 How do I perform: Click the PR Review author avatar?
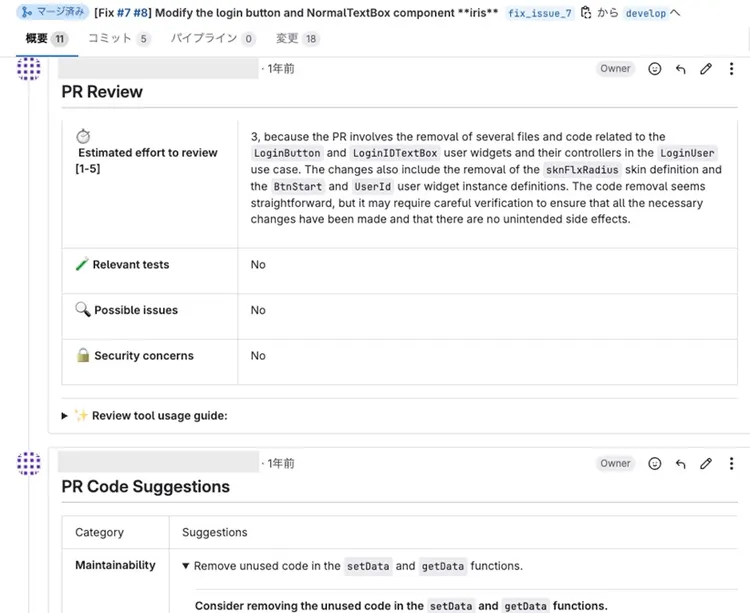tap(29, 68)
